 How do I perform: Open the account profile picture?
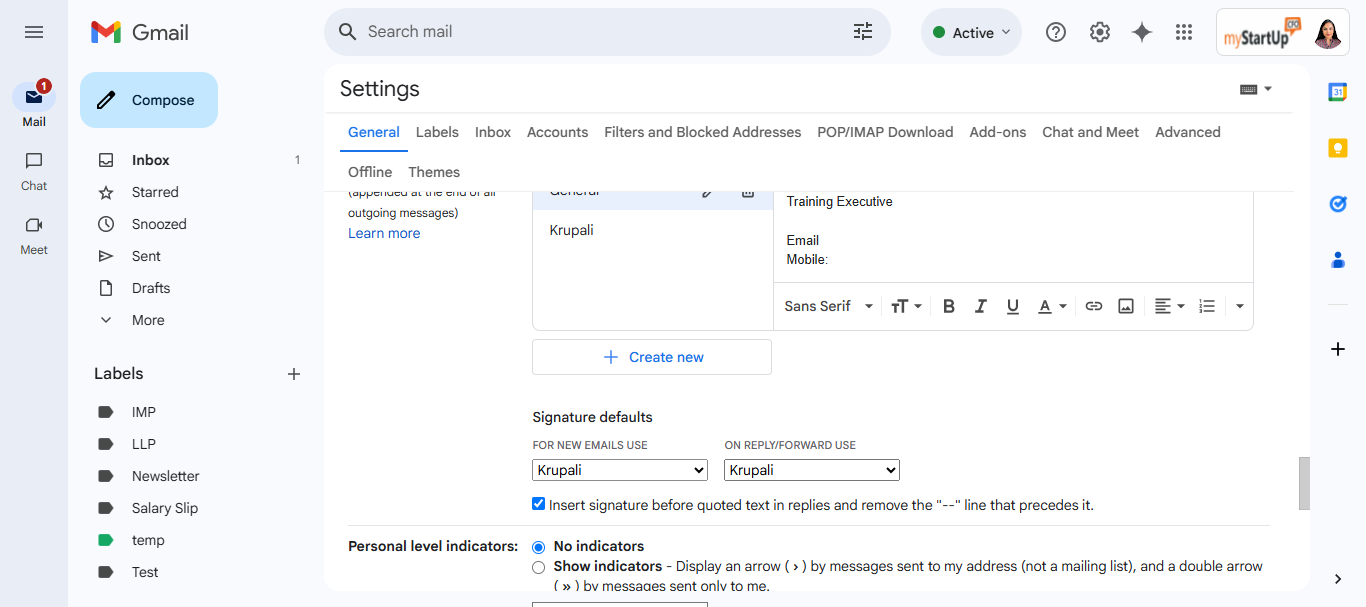coord(1329,33)
